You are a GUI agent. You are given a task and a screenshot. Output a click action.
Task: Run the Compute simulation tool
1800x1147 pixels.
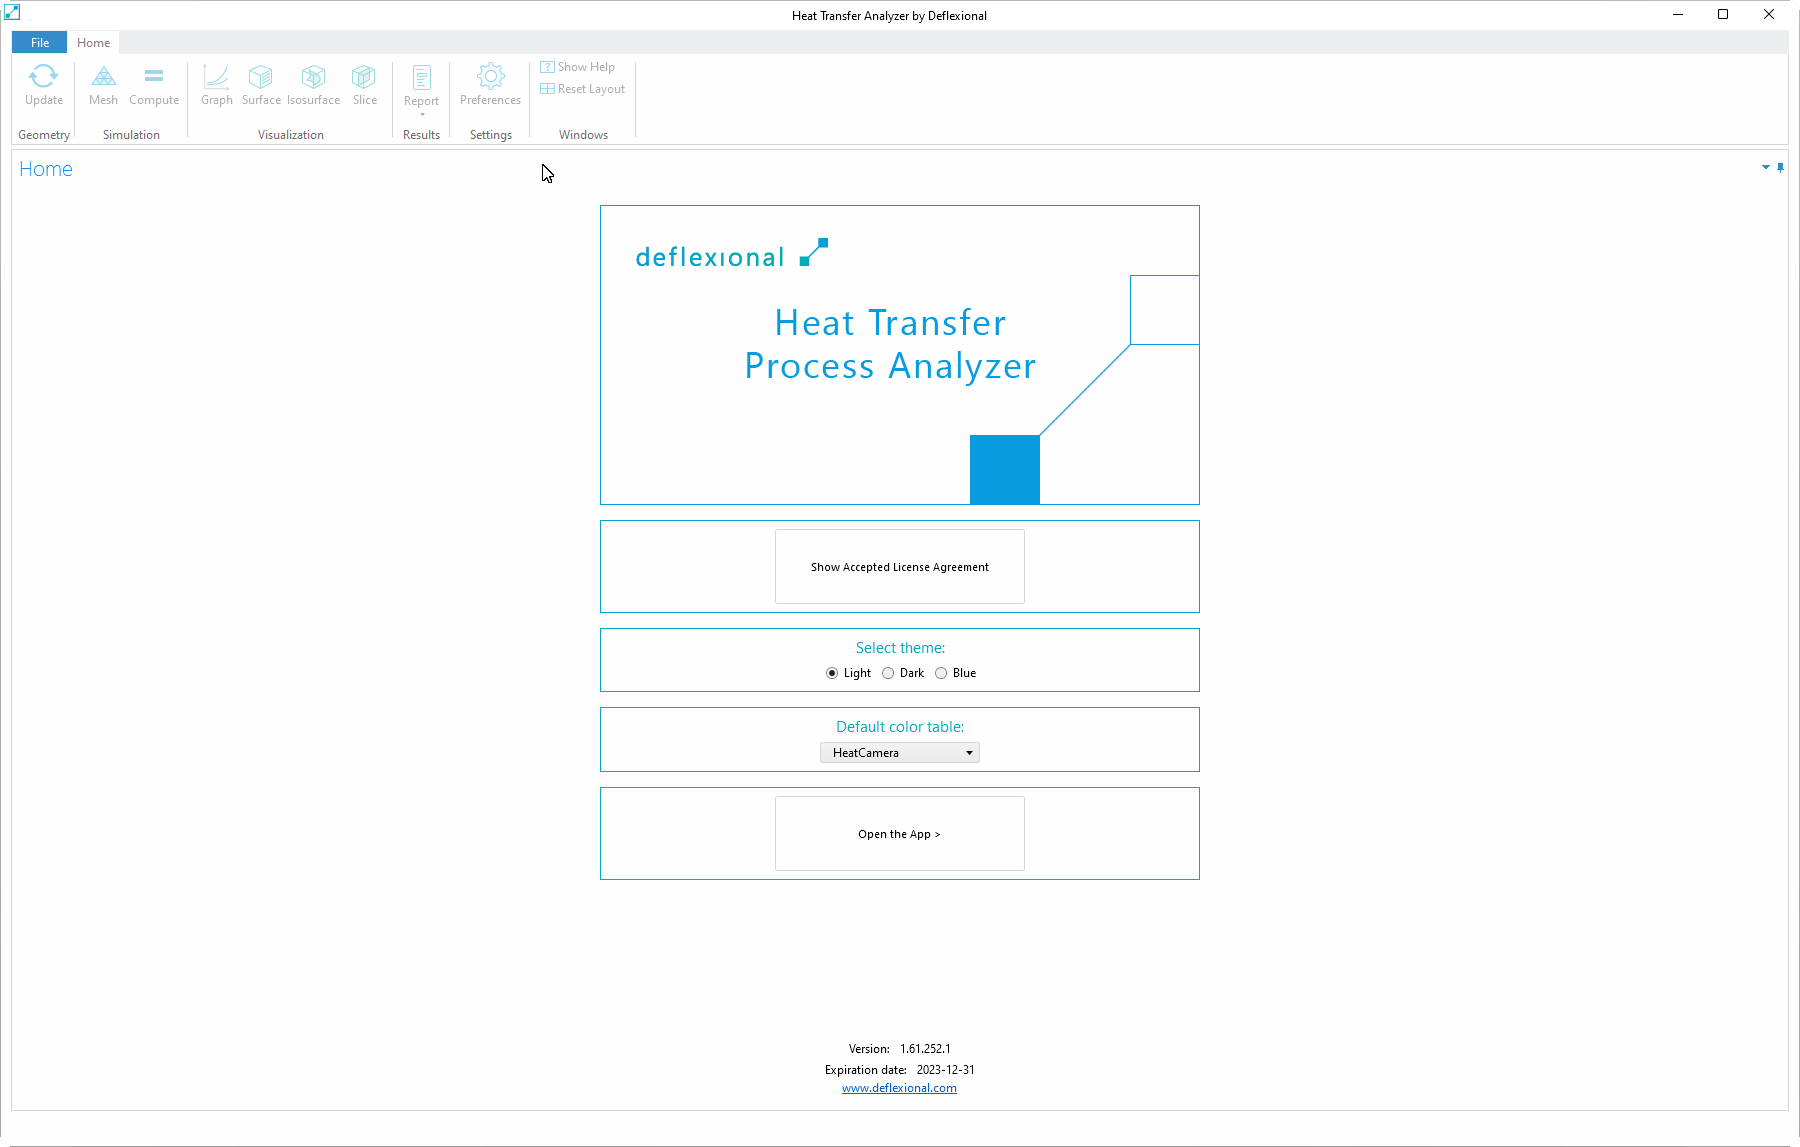154,85
